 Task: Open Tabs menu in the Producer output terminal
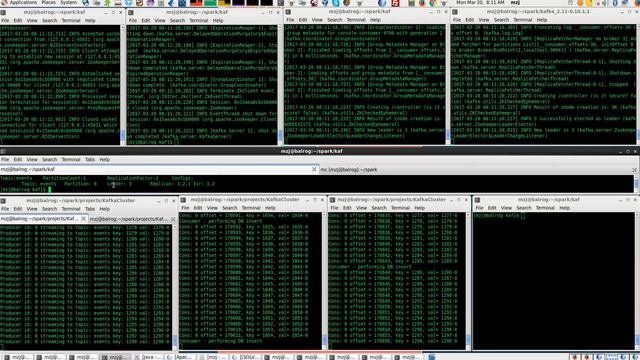[90, 209]
